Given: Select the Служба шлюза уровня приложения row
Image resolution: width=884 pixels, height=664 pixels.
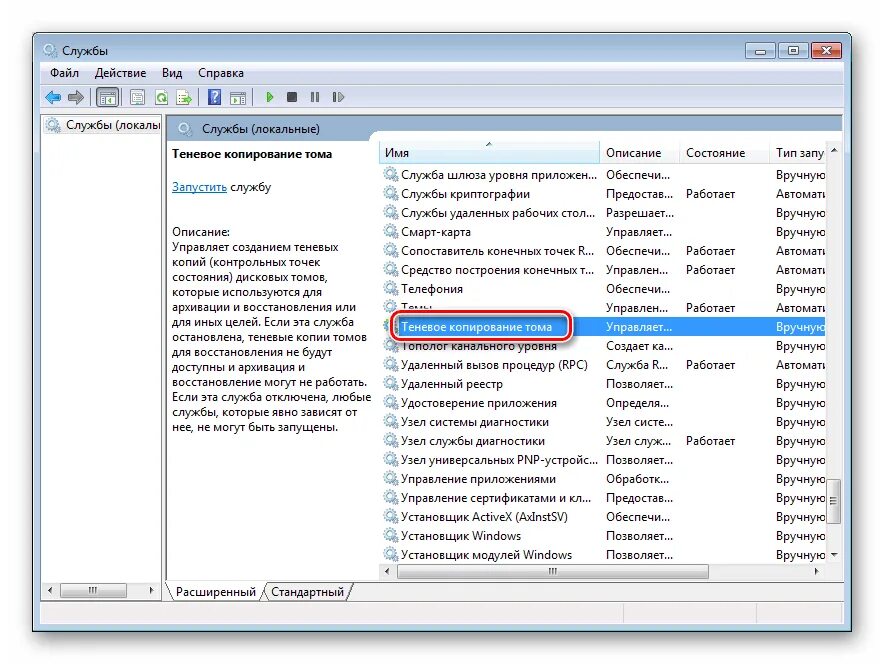Looking at the screenshot, I should click(603, 175).
